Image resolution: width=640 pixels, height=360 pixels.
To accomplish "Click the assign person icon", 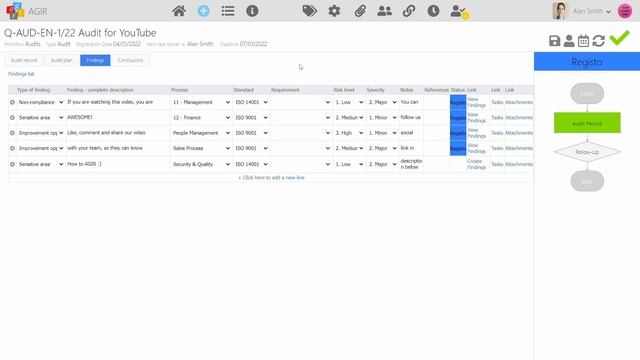I will coord(569,41).
